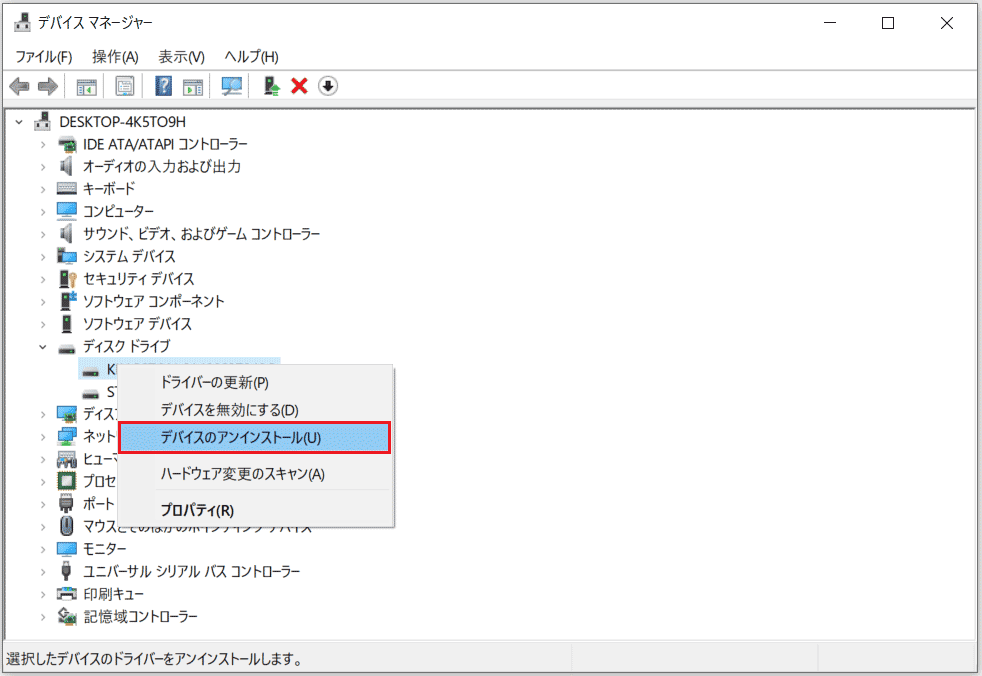Choose プロパティ(R) in context menu

(x=256, y=510)
